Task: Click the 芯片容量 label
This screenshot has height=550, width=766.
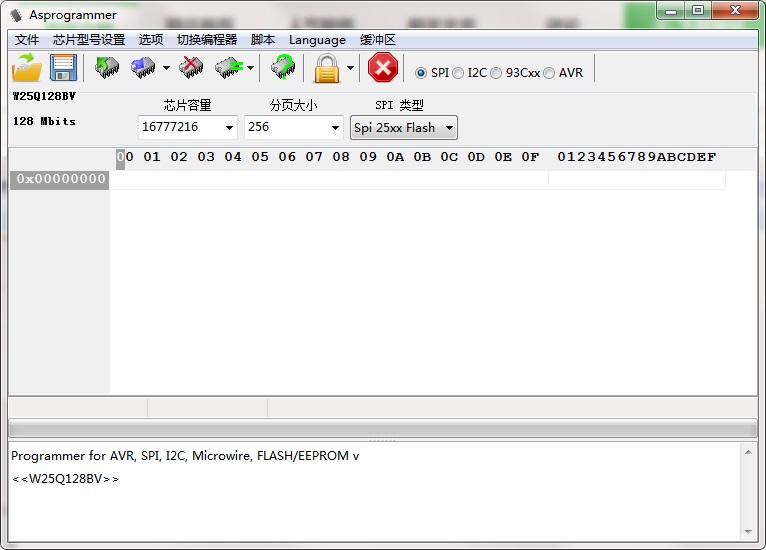Action: [x=188, y=105]
